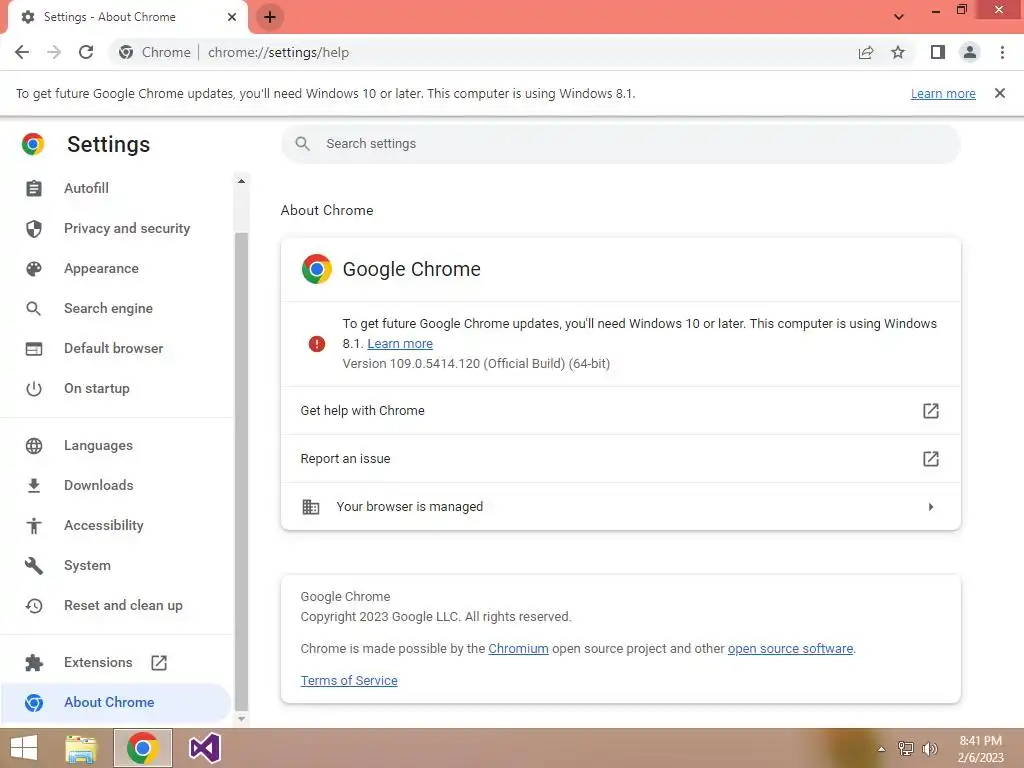This screenshot has width=1024, height=768.
Task: Open the tab search dropdown arrow
Action: [x=899, y=17]
